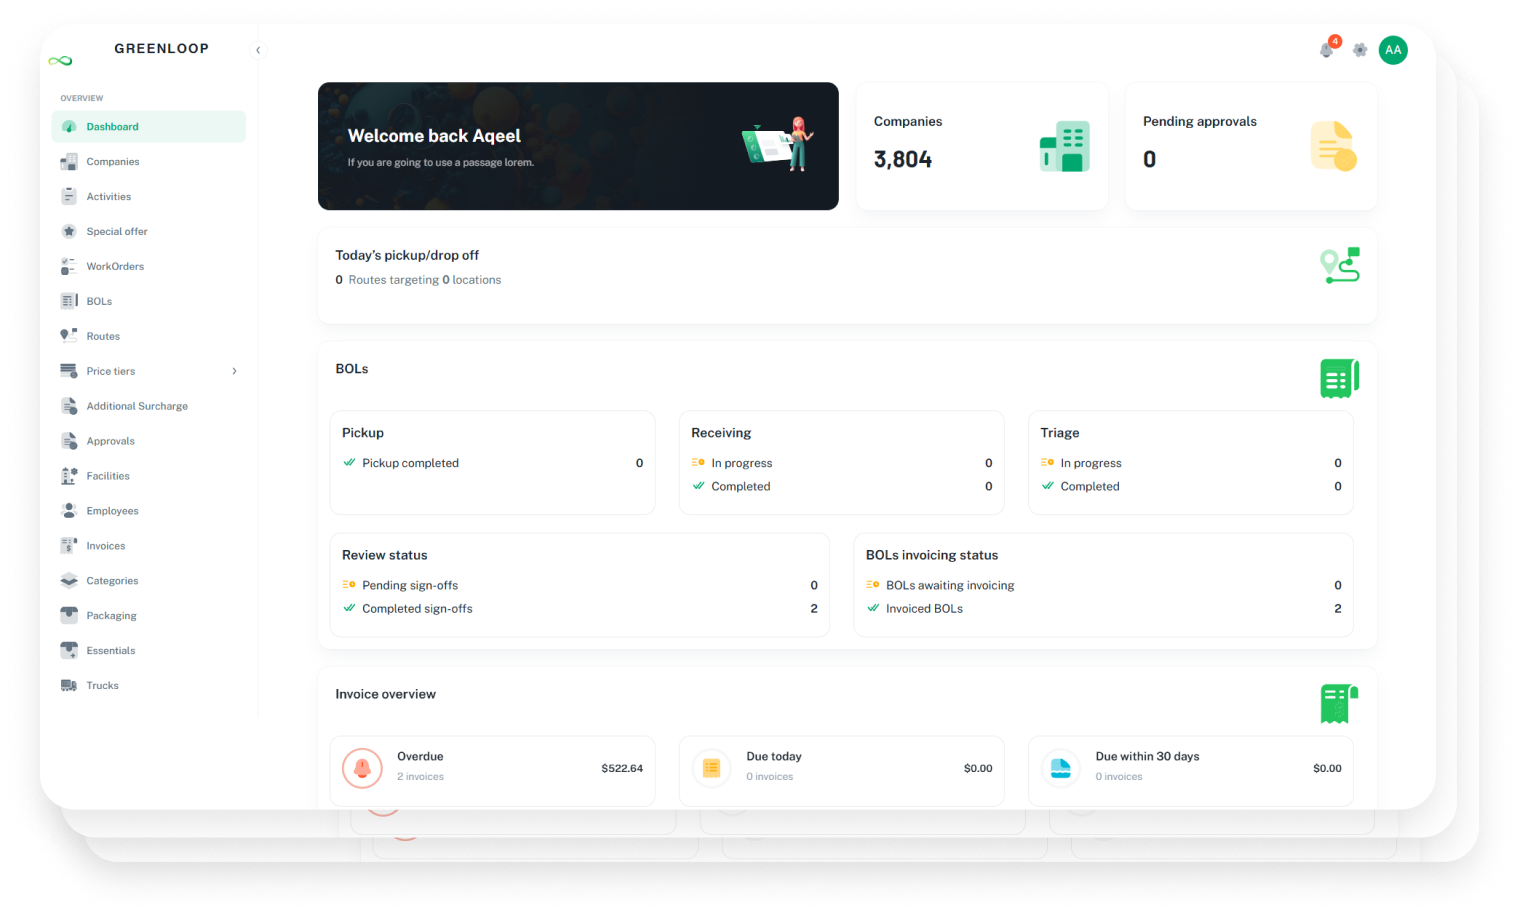The height and width of the screenshot is (918, 1519).
Task: Click the GreenLoop infinity logo
Action: coord(60,61)
